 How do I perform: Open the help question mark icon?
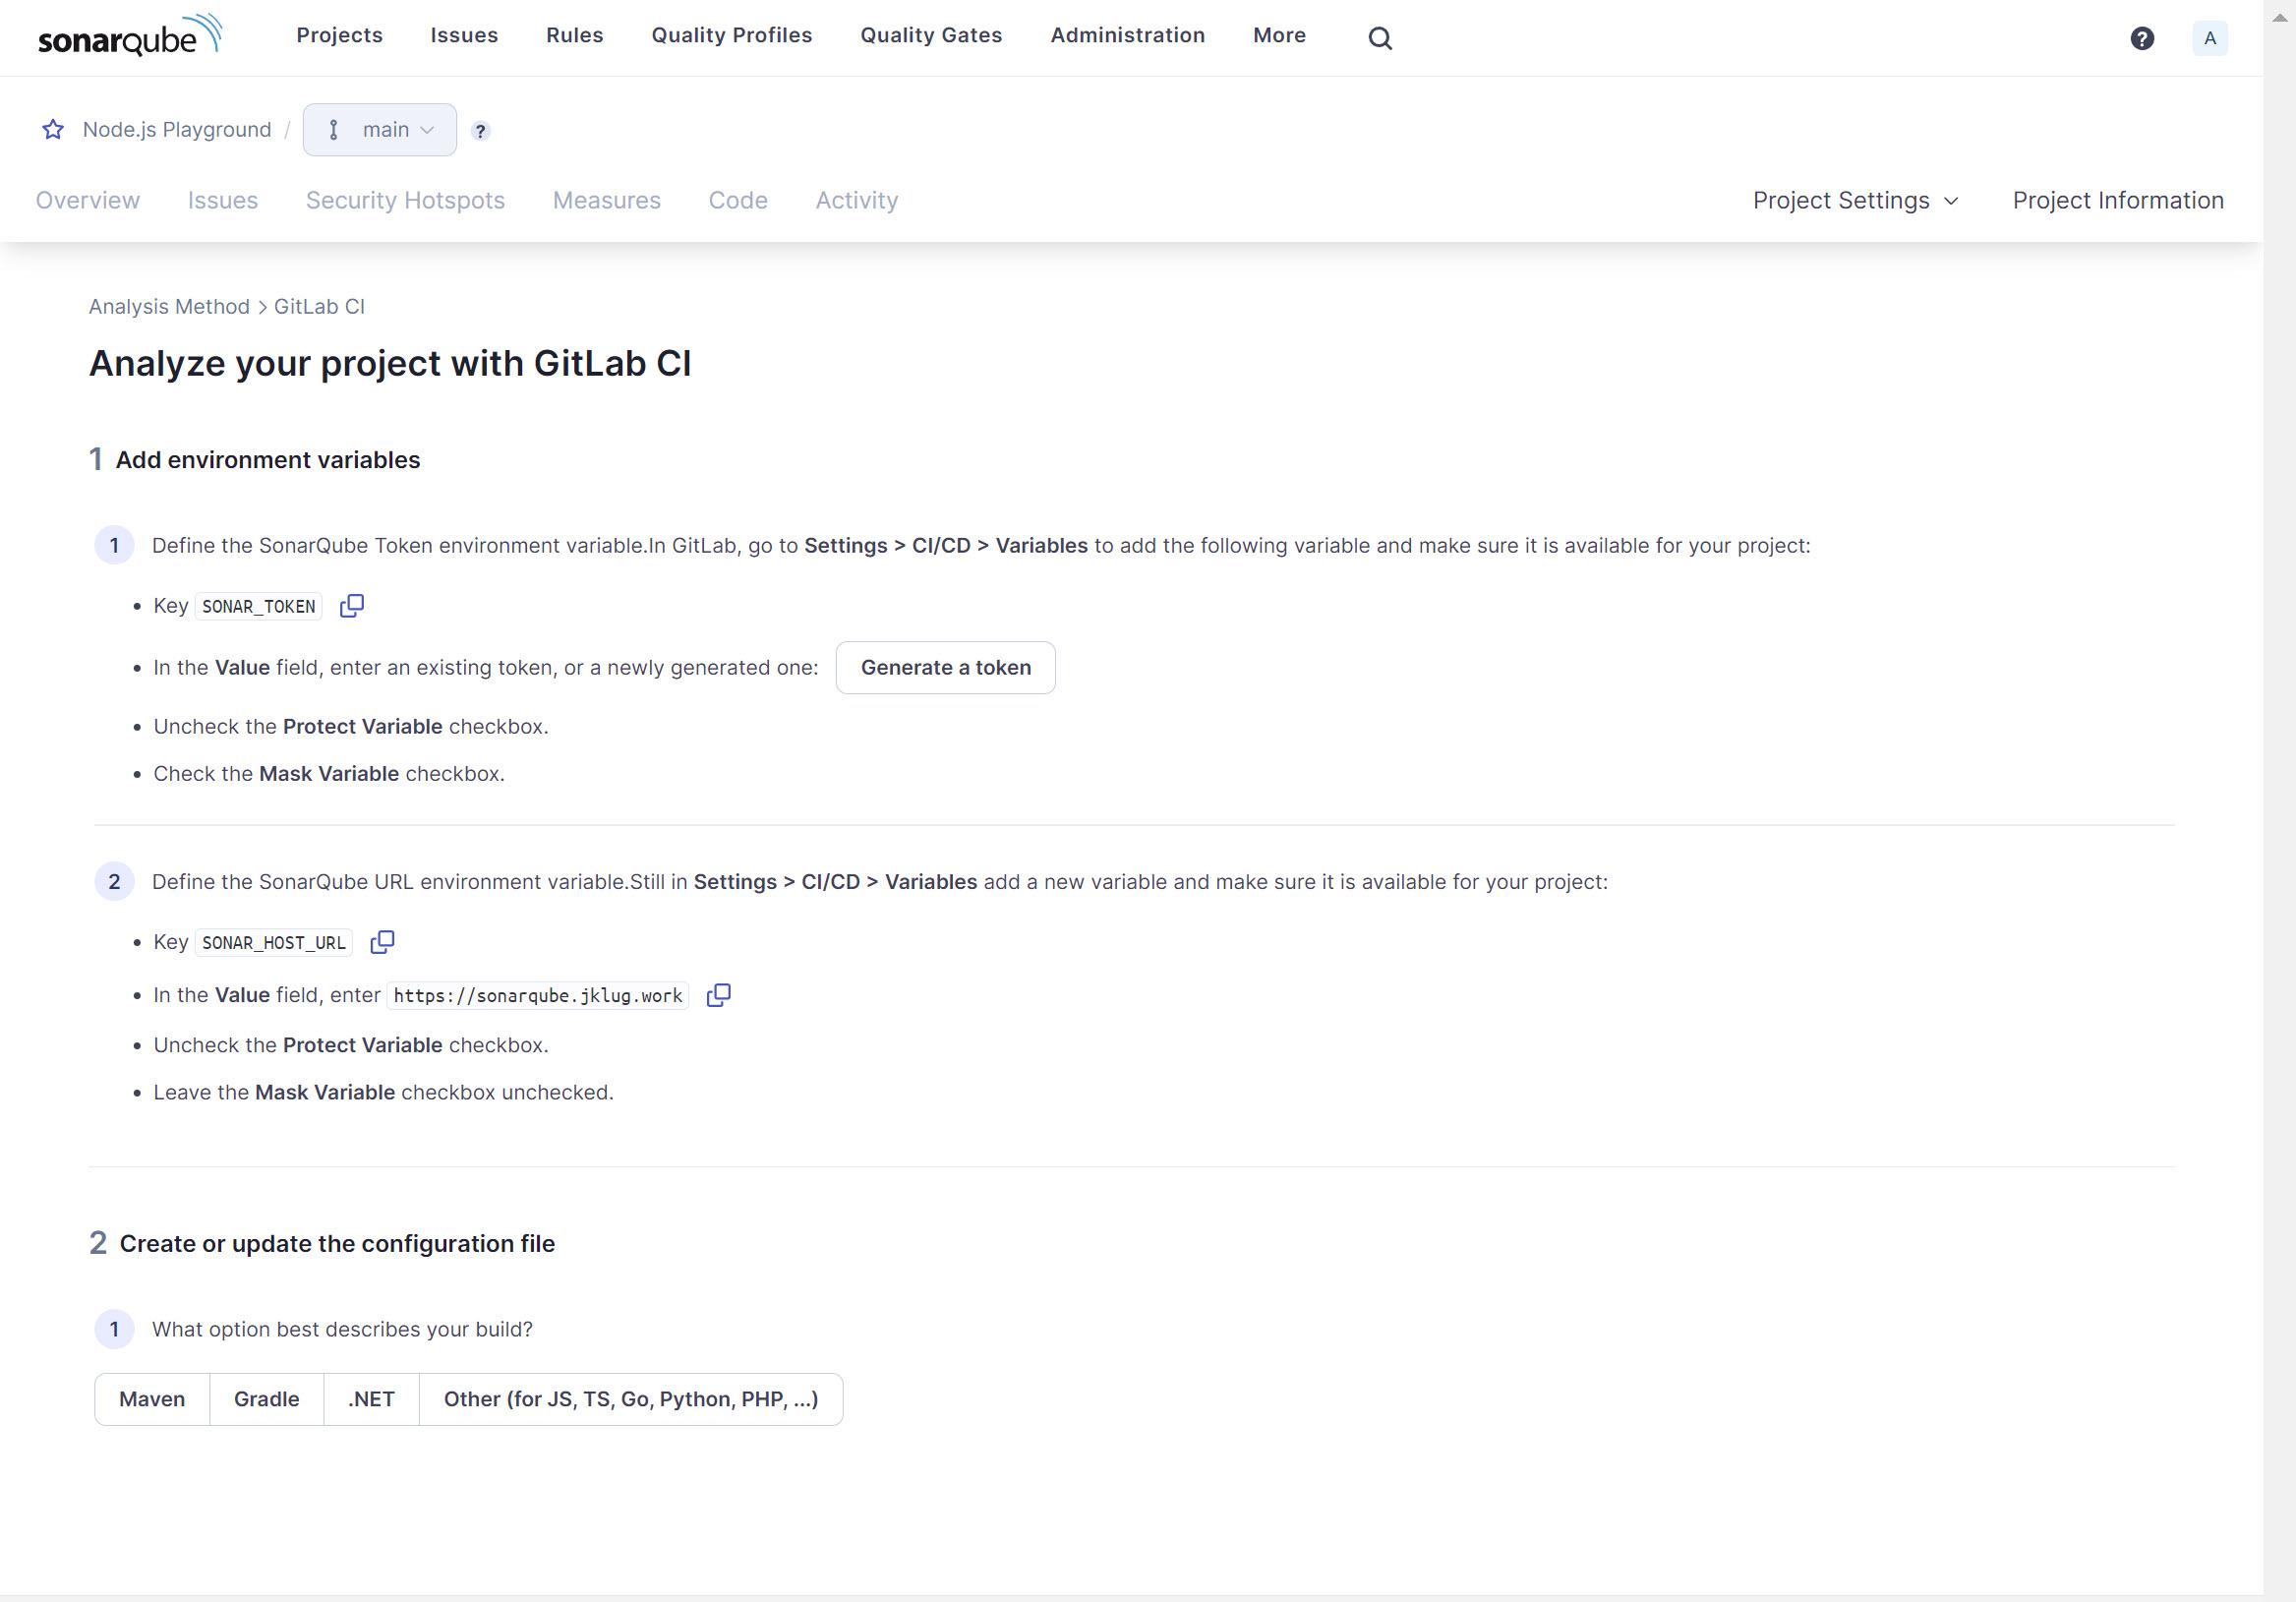[x=2141, y=38]
